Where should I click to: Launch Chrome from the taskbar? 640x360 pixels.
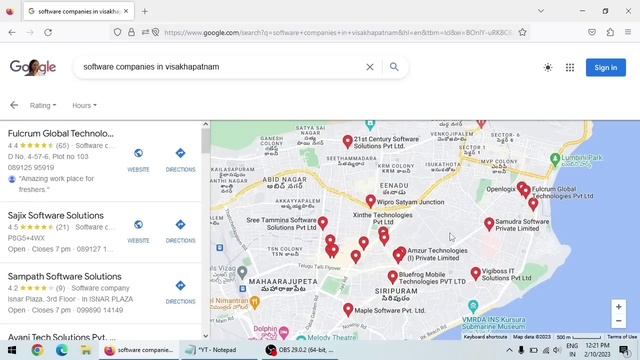click(x=38, y=350)
